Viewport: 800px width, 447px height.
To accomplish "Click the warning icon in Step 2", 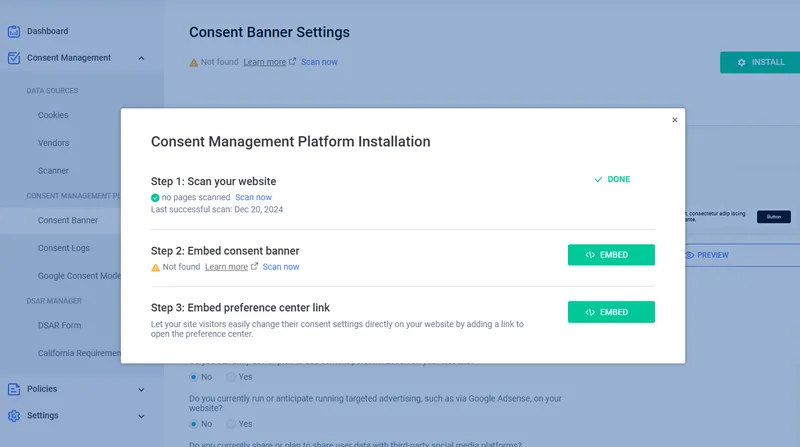I will point(155,267).
